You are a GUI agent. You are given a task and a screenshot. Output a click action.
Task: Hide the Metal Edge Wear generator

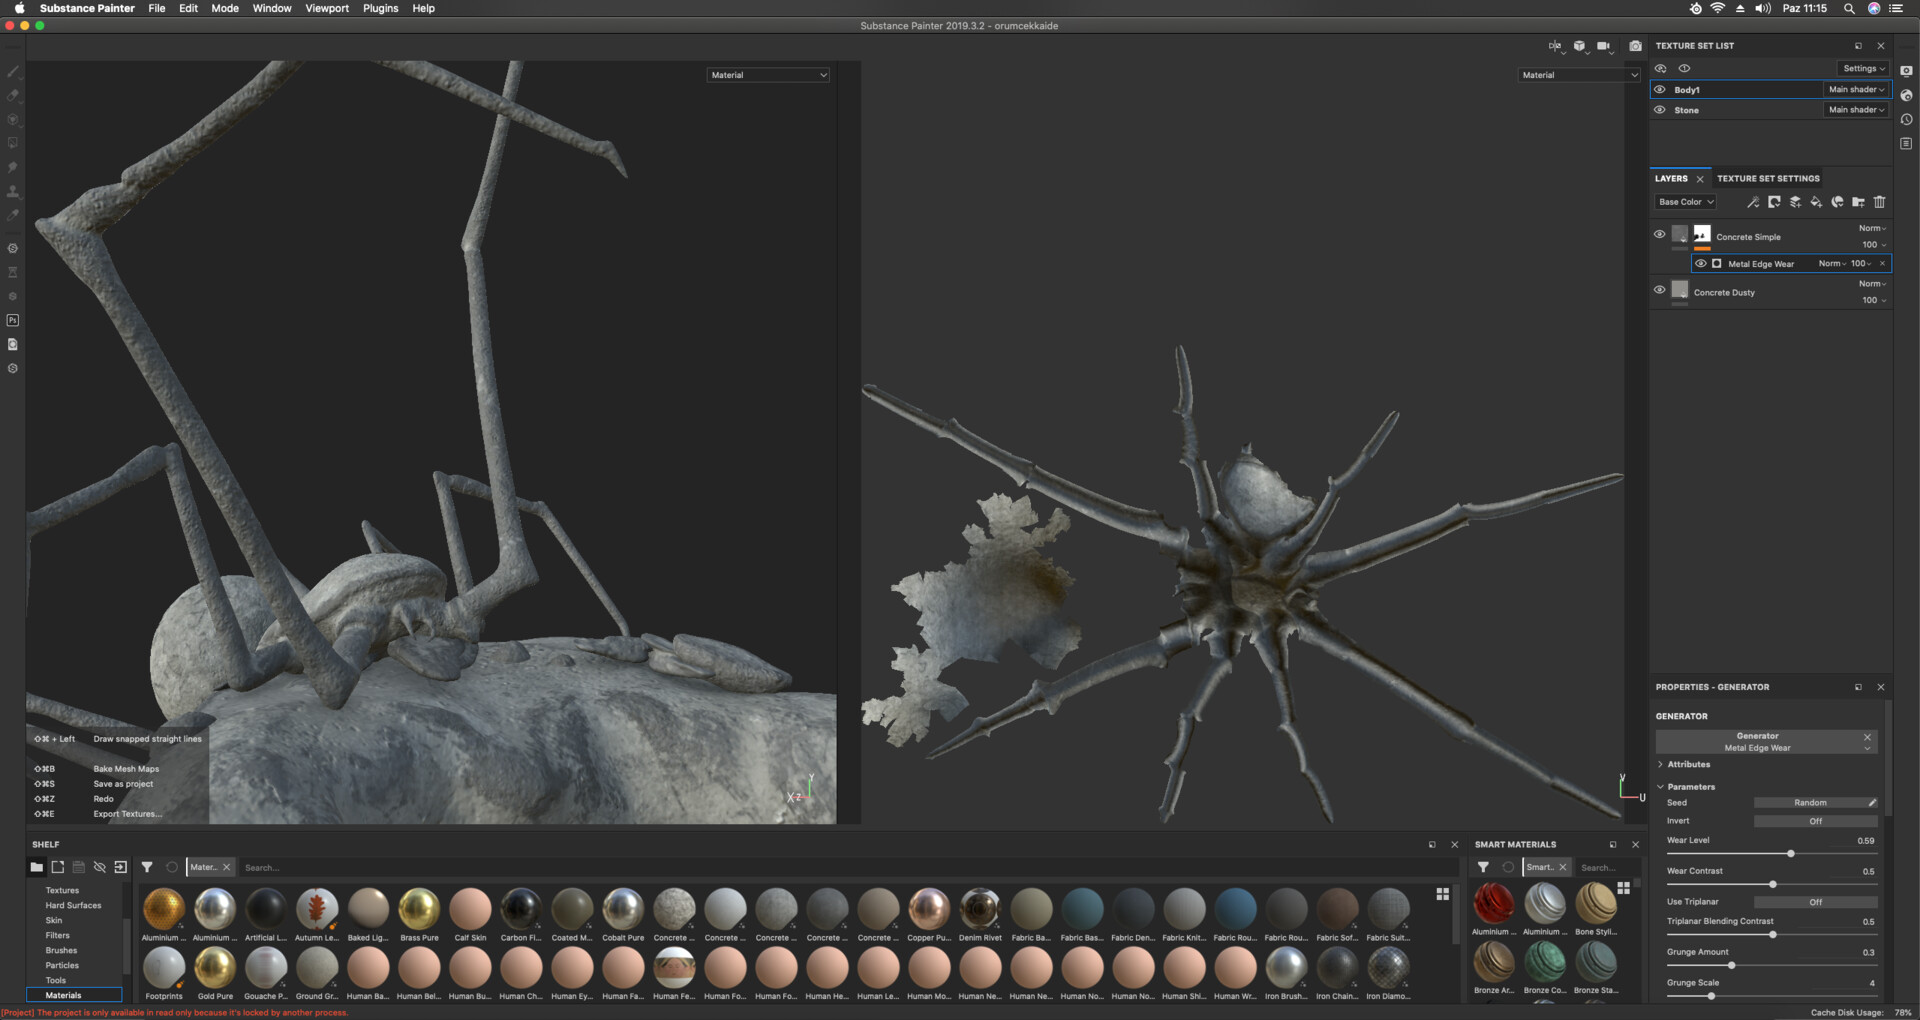(1700, 264)
